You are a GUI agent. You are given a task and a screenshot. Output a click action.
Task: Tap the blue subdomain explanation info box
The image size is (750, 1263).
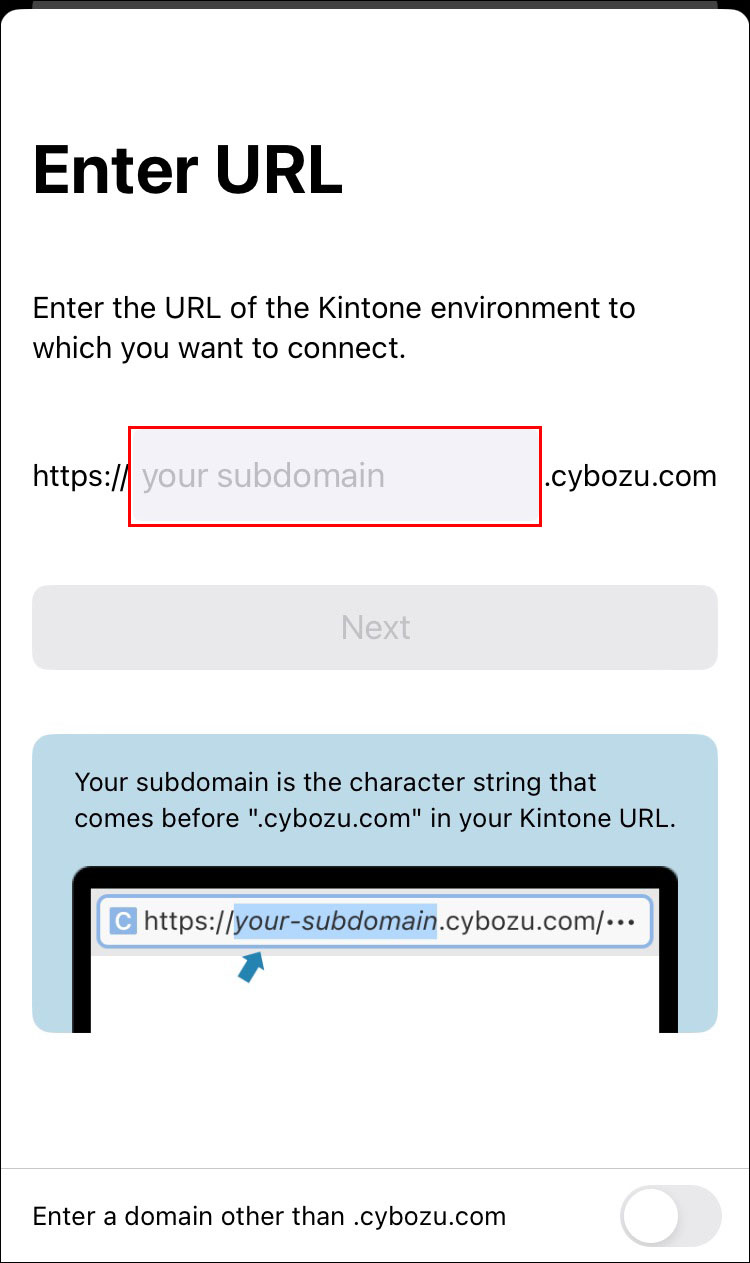pos(375,800)
